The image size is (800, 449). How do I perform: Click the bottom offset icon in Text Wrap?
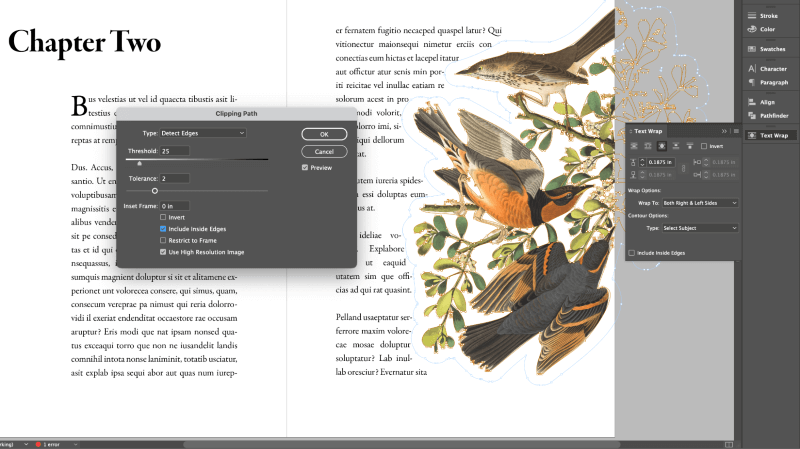click(x=633, y=174)
